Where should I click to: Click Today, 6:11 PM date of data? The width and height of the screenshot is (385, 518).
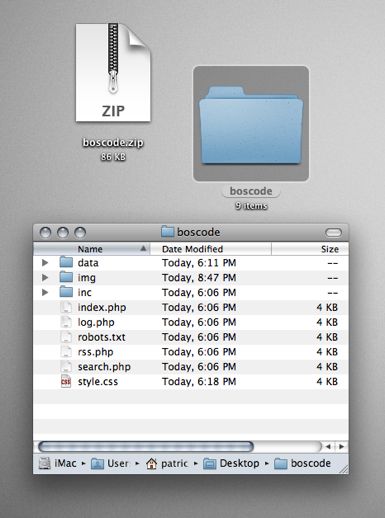(199, 263)
